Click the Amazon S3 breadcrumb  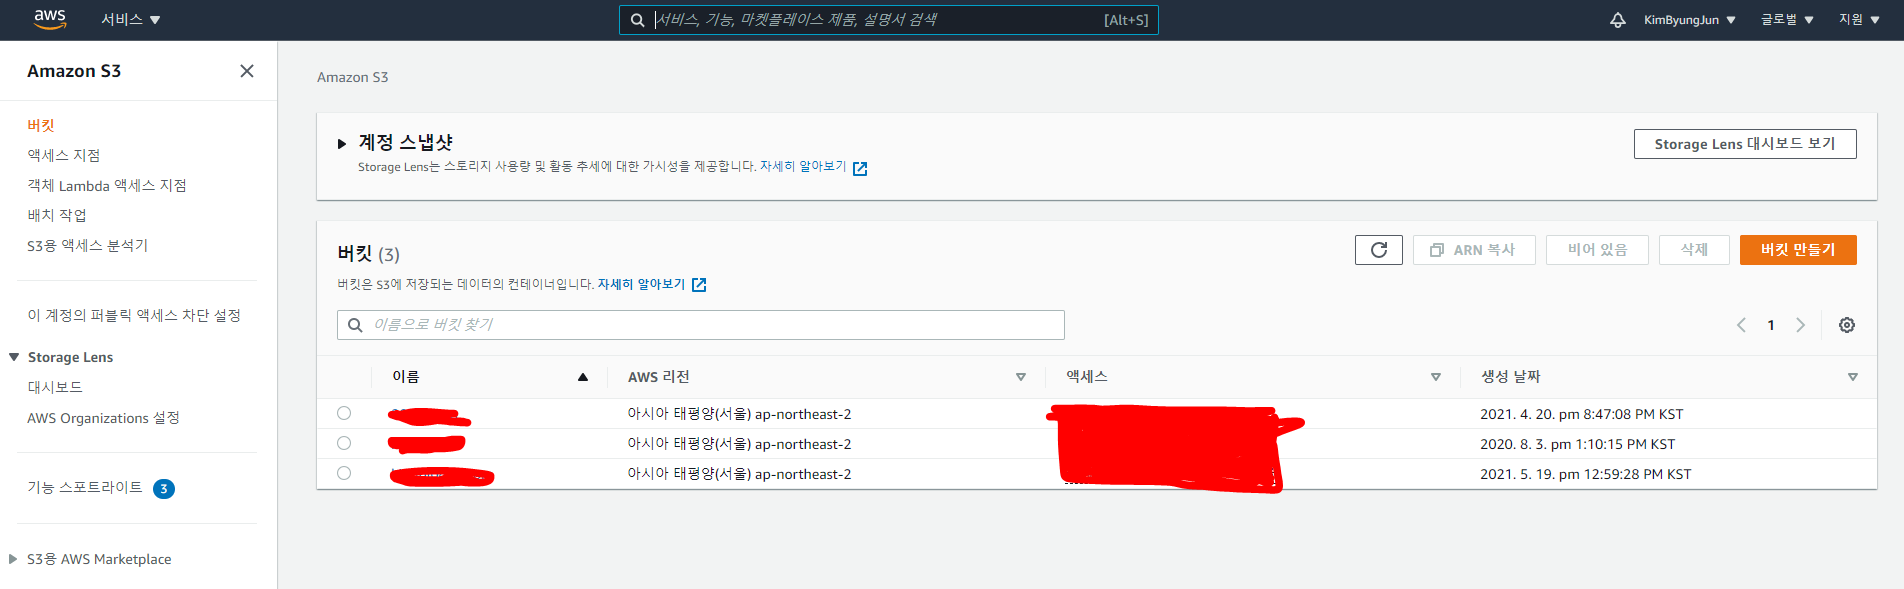pyautogui.click(x=352, y=77)
